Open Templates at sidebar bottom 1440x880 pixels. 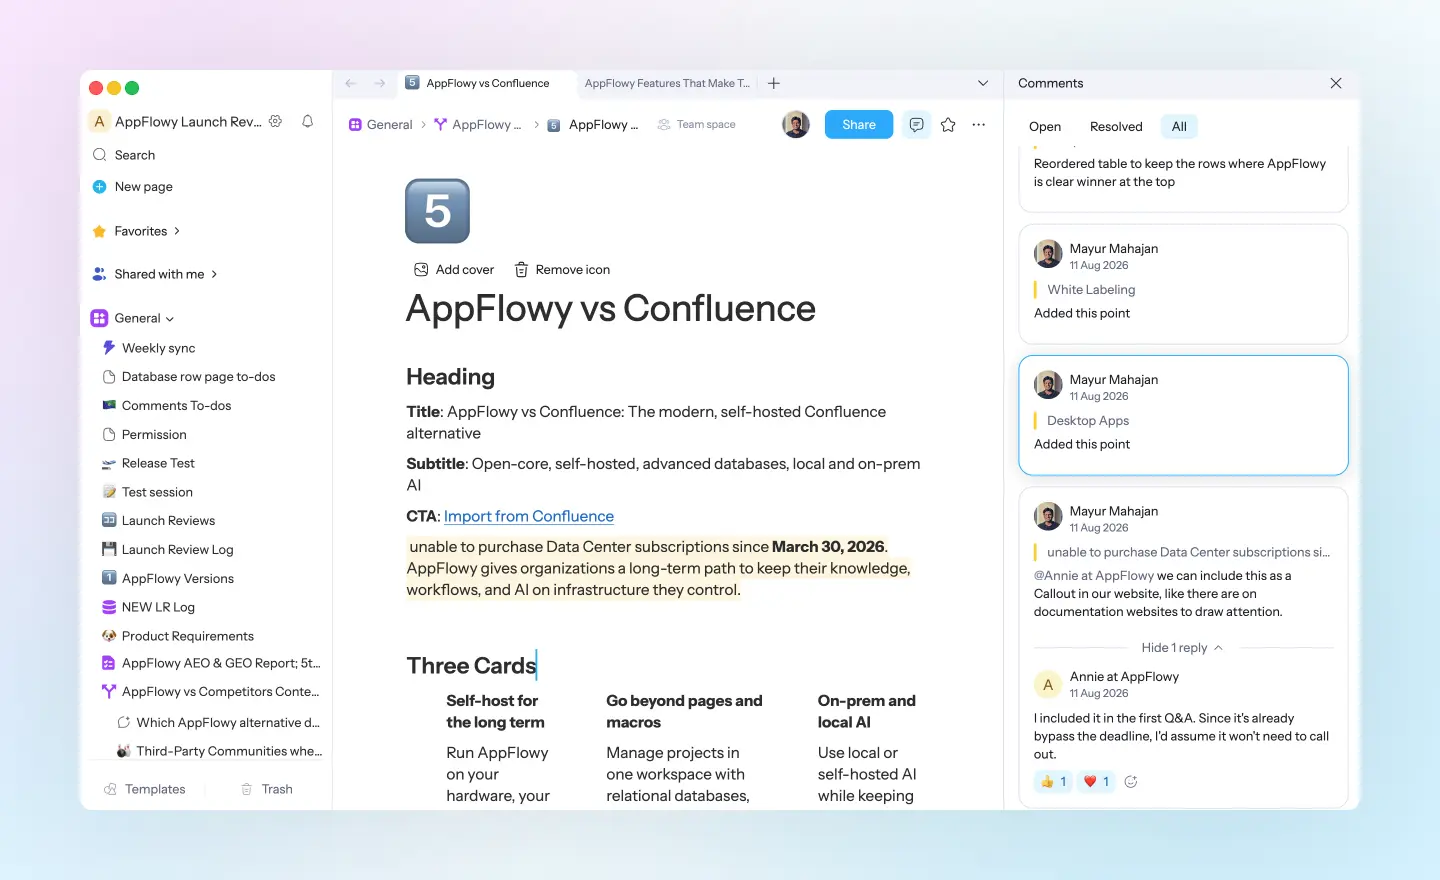tap(145, 789)
